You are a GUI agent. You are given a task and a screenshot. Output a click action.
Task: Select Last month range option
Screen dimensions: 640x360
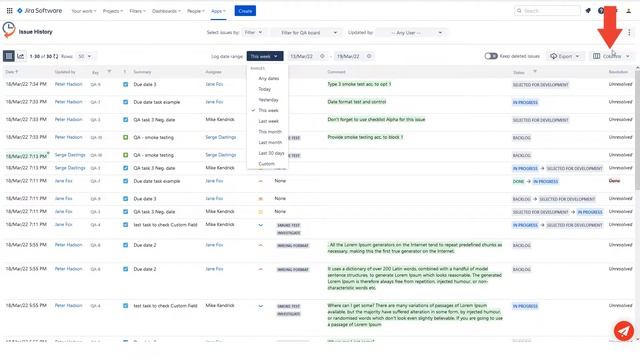pos(268,142)
